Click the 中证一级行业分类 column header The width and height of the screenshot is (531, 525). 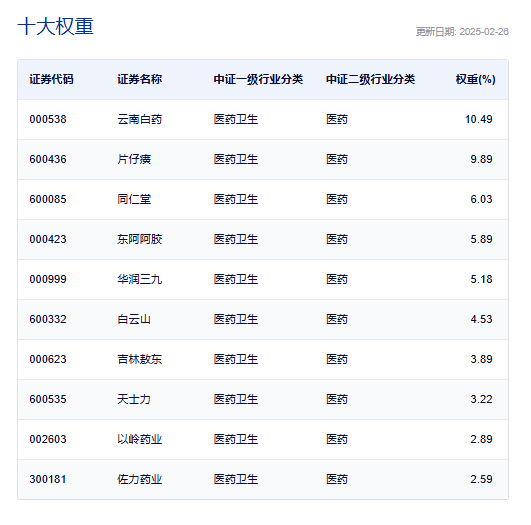[x=258, y=80]
